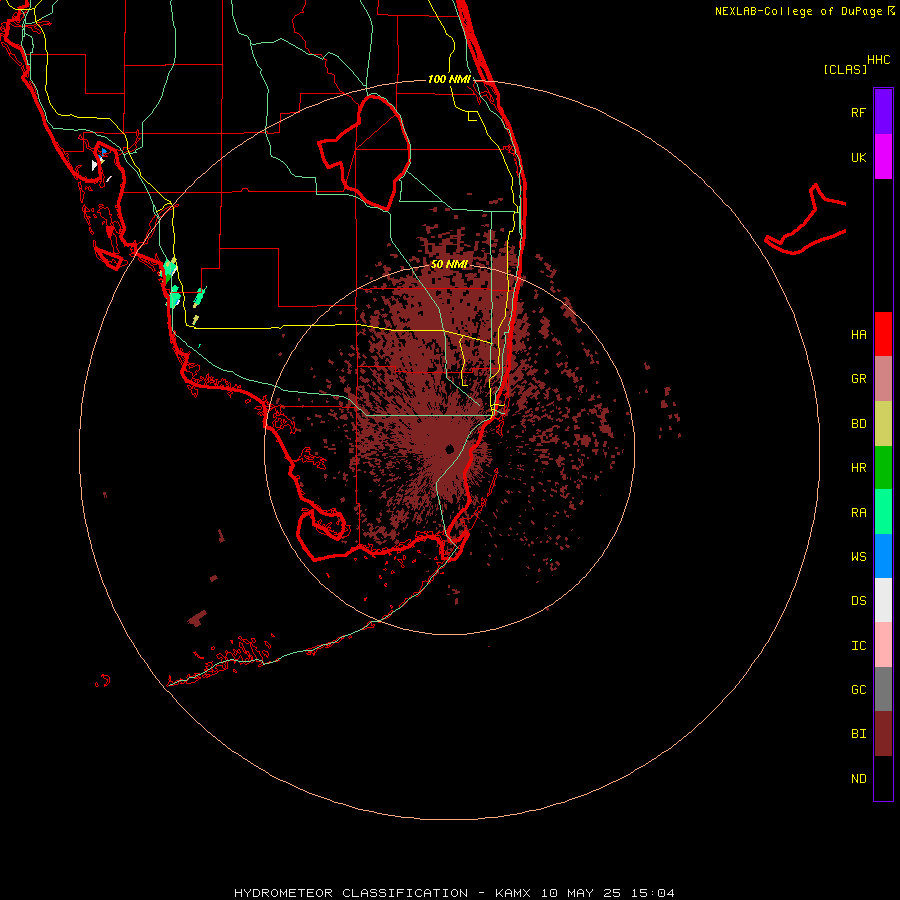
Task: Click the ND legend label
Action: click(x=859, y=779)
